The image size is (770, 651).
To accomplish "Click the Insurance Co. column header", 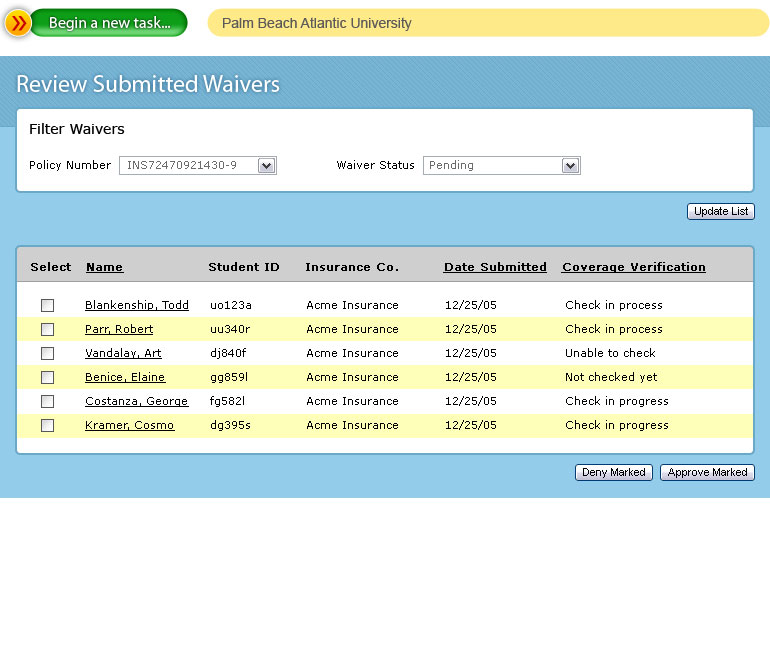I will pos(352,267).
